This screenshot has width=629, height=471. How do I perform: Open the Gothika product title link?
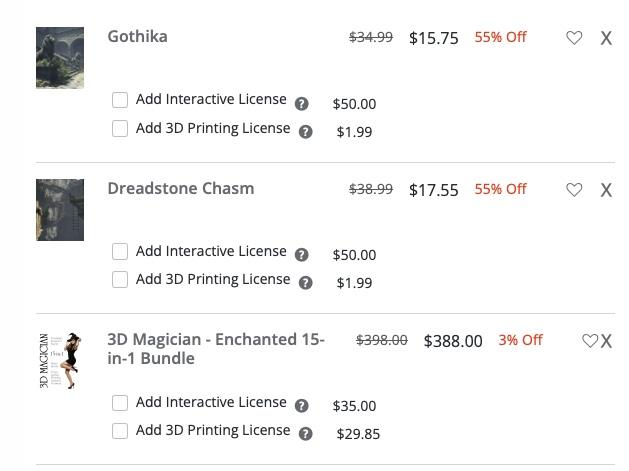pos(138,37)
